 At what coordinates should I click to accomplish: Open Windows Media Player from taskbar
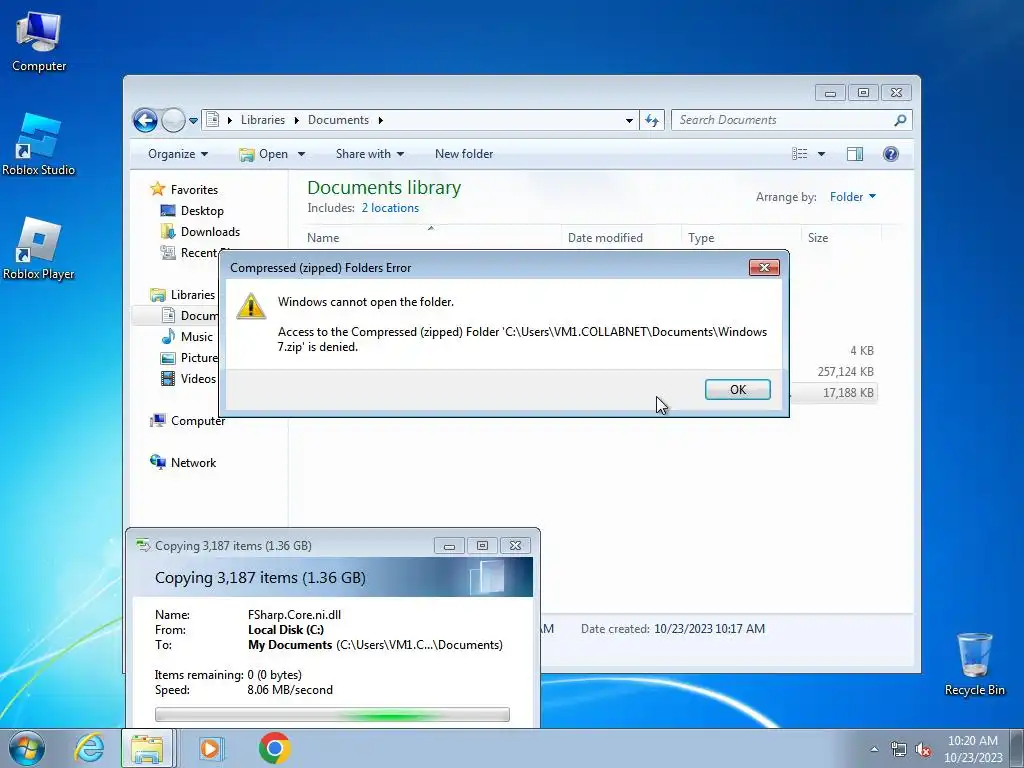point(210,748)
